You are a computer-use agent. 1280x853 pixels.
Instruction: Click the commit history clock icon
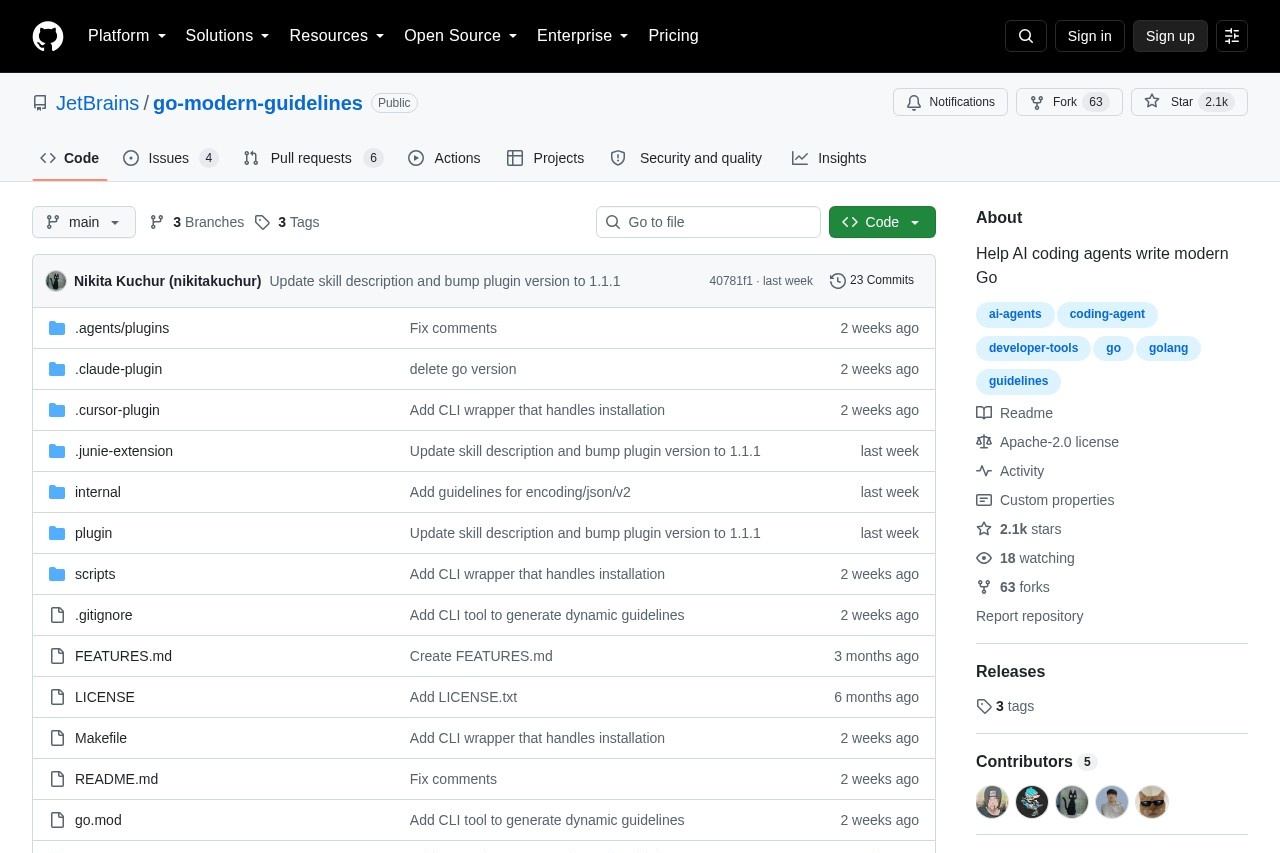point(838,281)
